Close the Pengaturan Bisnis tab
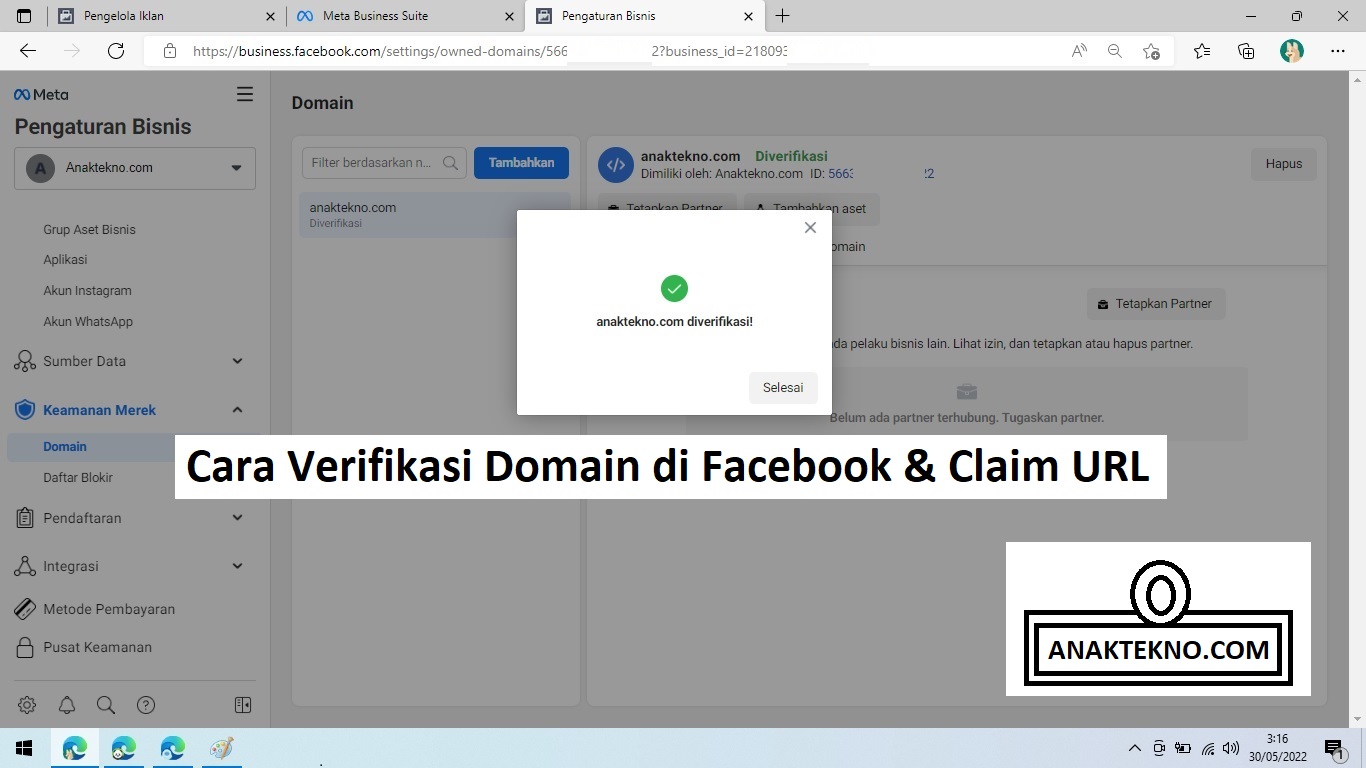The width and height of the screenshot is (1366, 768). tap(749, 16)
